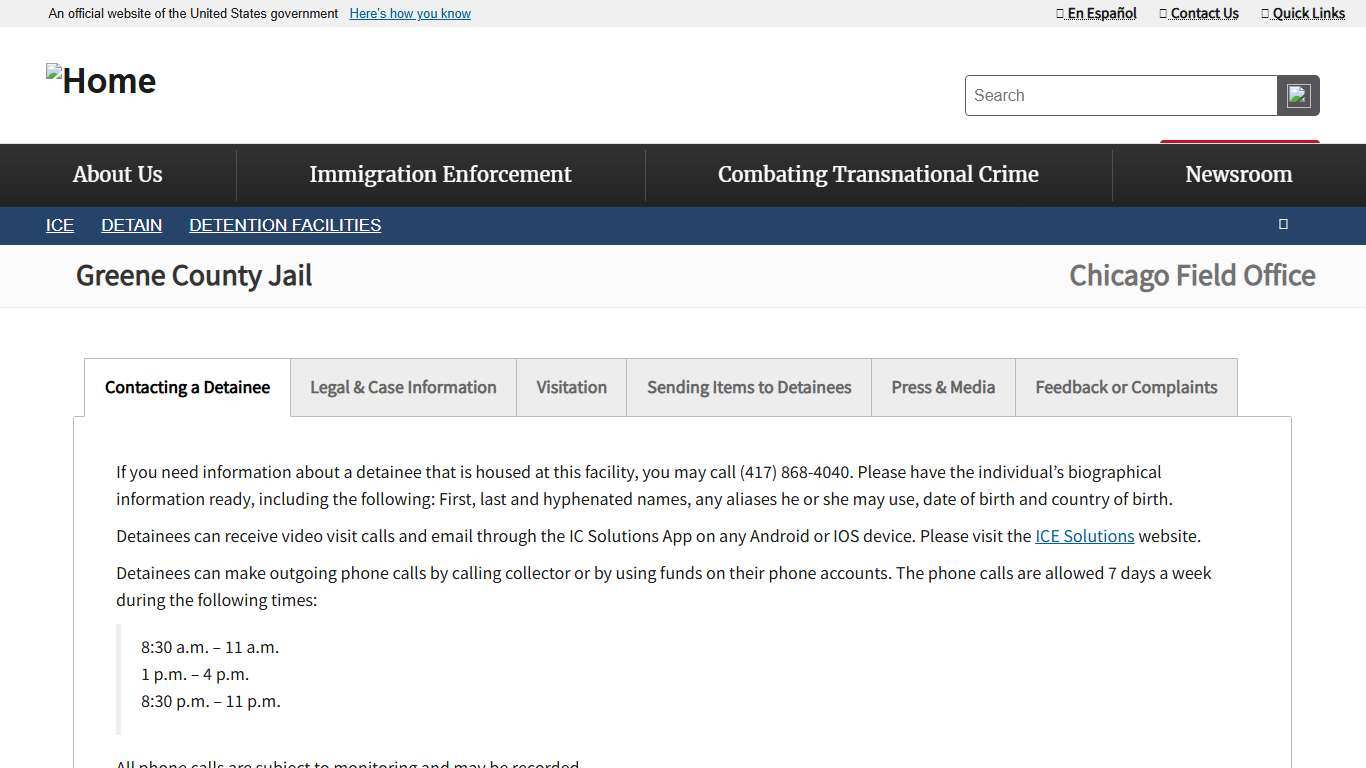Open the Contact Us link

coord(1199,13)
